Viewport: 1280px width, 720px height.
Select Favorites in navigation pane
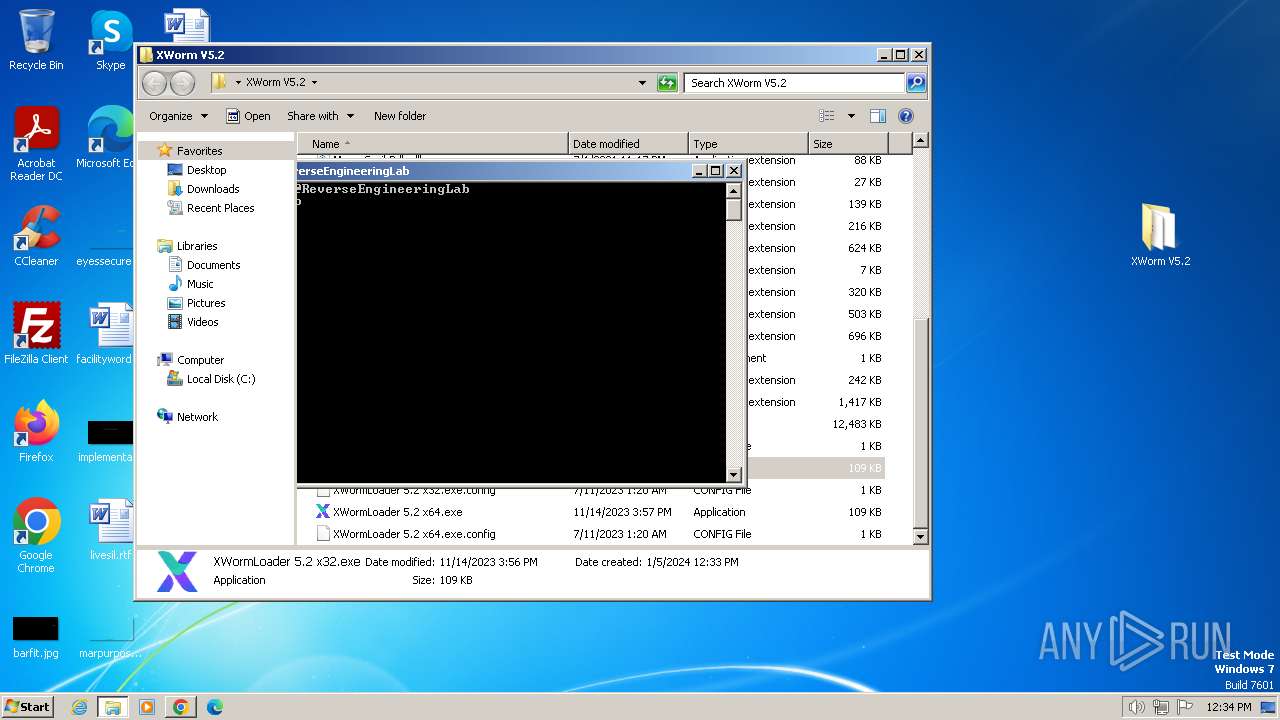199,151
